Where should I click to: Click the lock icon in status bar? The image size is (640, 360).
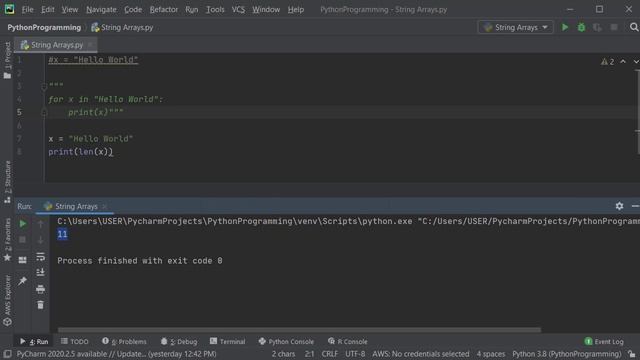tap(632, 354)
